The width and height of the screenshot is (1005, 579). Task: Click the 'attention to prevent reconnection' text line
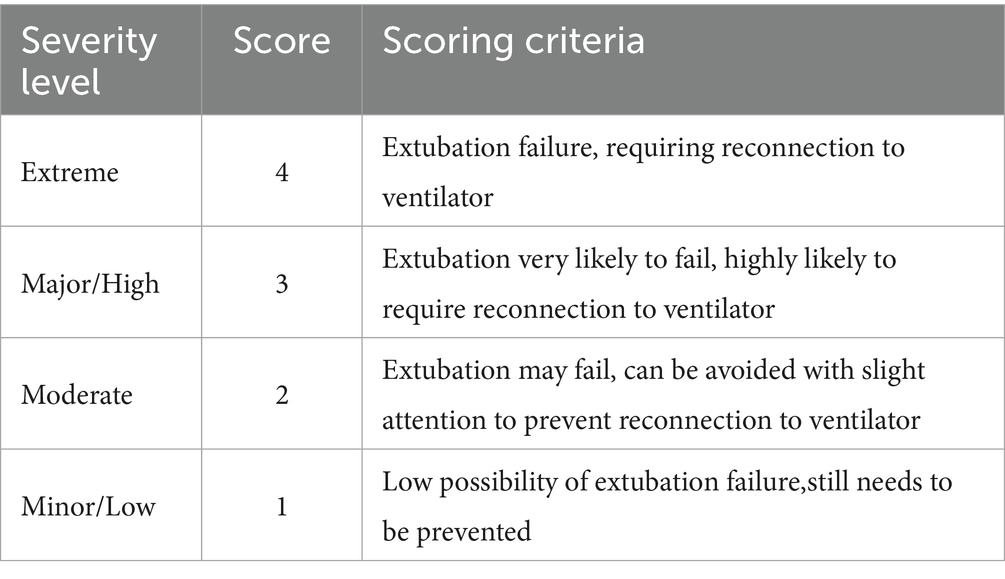click(649, 420)
